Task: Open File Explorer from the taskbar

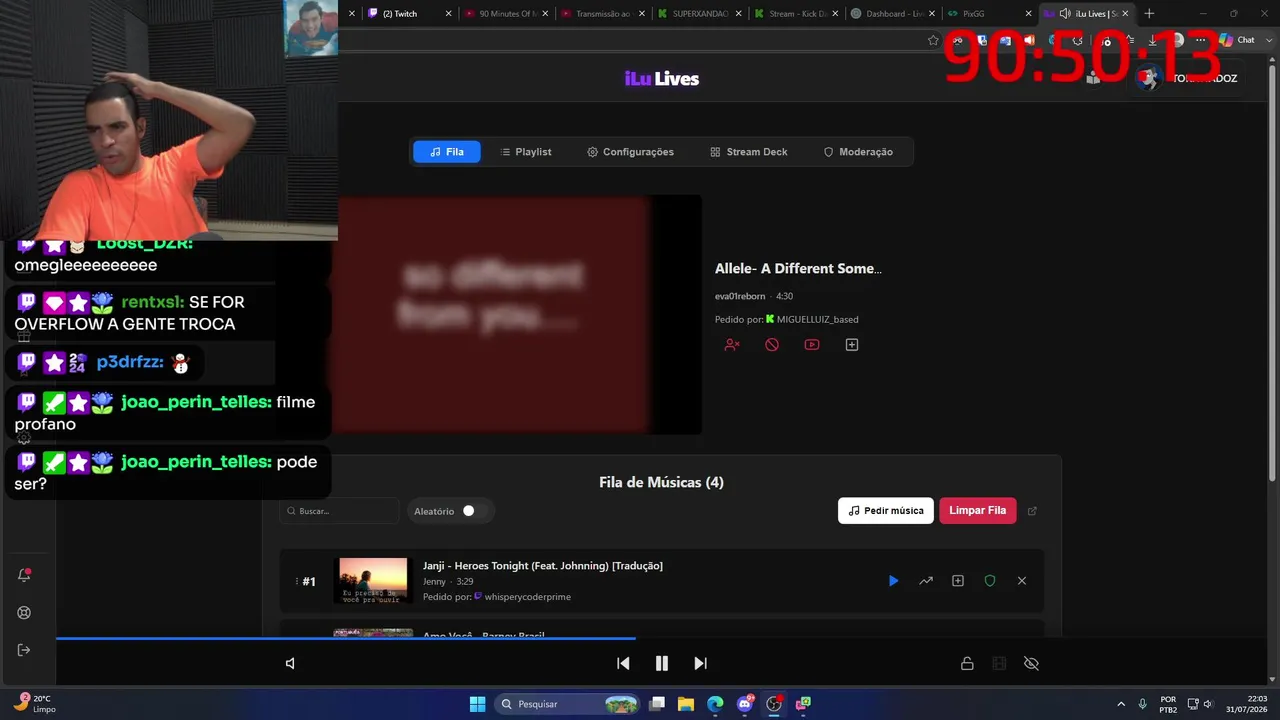Action: coord(686,704)
